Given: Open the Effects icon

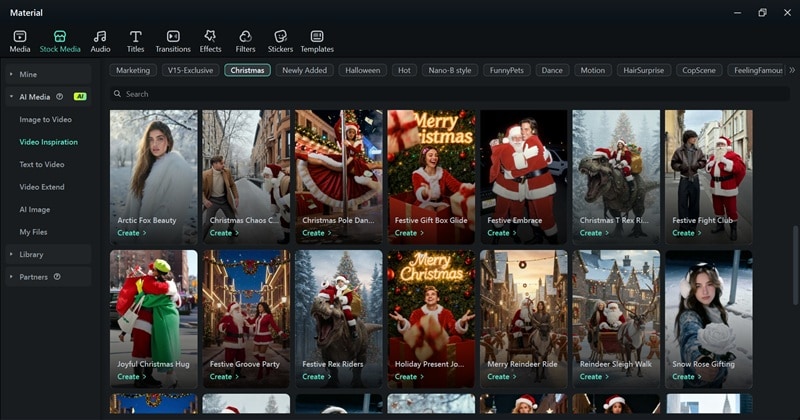Looking at the screenshot, I should pos(210,36).
